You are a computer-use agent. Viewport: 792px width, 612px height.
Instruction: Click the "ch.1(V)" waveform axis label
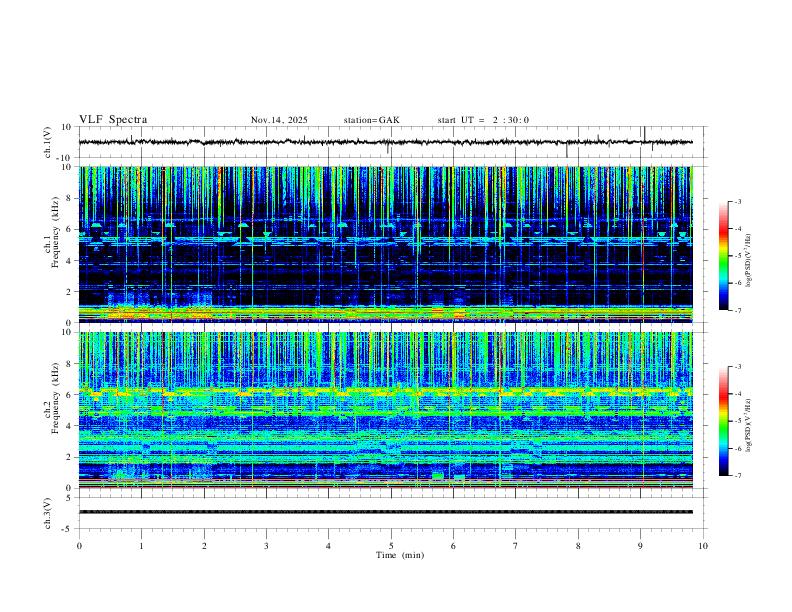point(48,142)
